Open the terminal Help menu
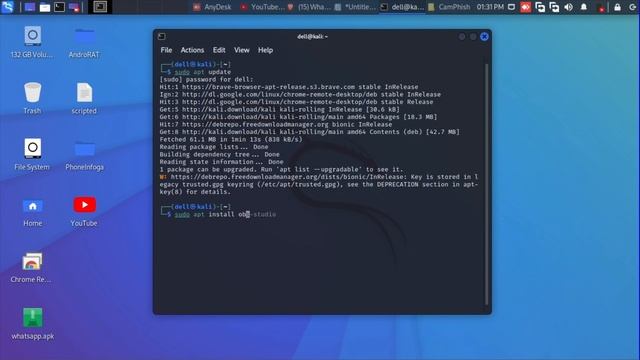Screen dimensions: 640x360 click(265, 50)
